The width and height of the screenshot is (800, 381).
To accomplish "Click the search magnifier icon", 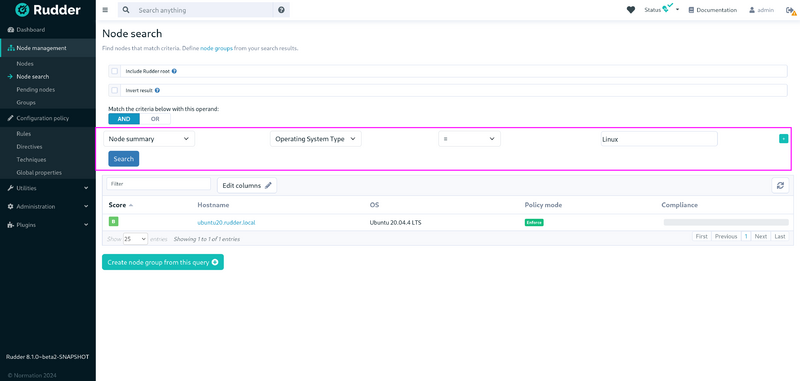I will coord(126,10).
